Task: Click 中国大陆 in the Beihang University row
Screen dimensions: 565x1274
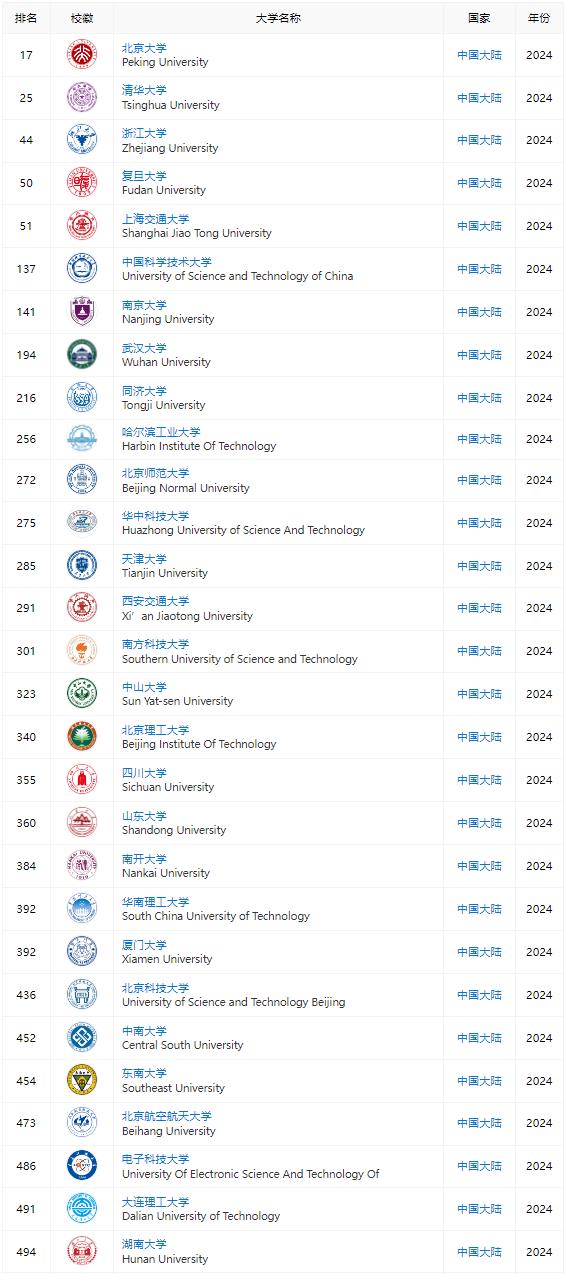Action: pyautogui.click(x=480, y=1124)
